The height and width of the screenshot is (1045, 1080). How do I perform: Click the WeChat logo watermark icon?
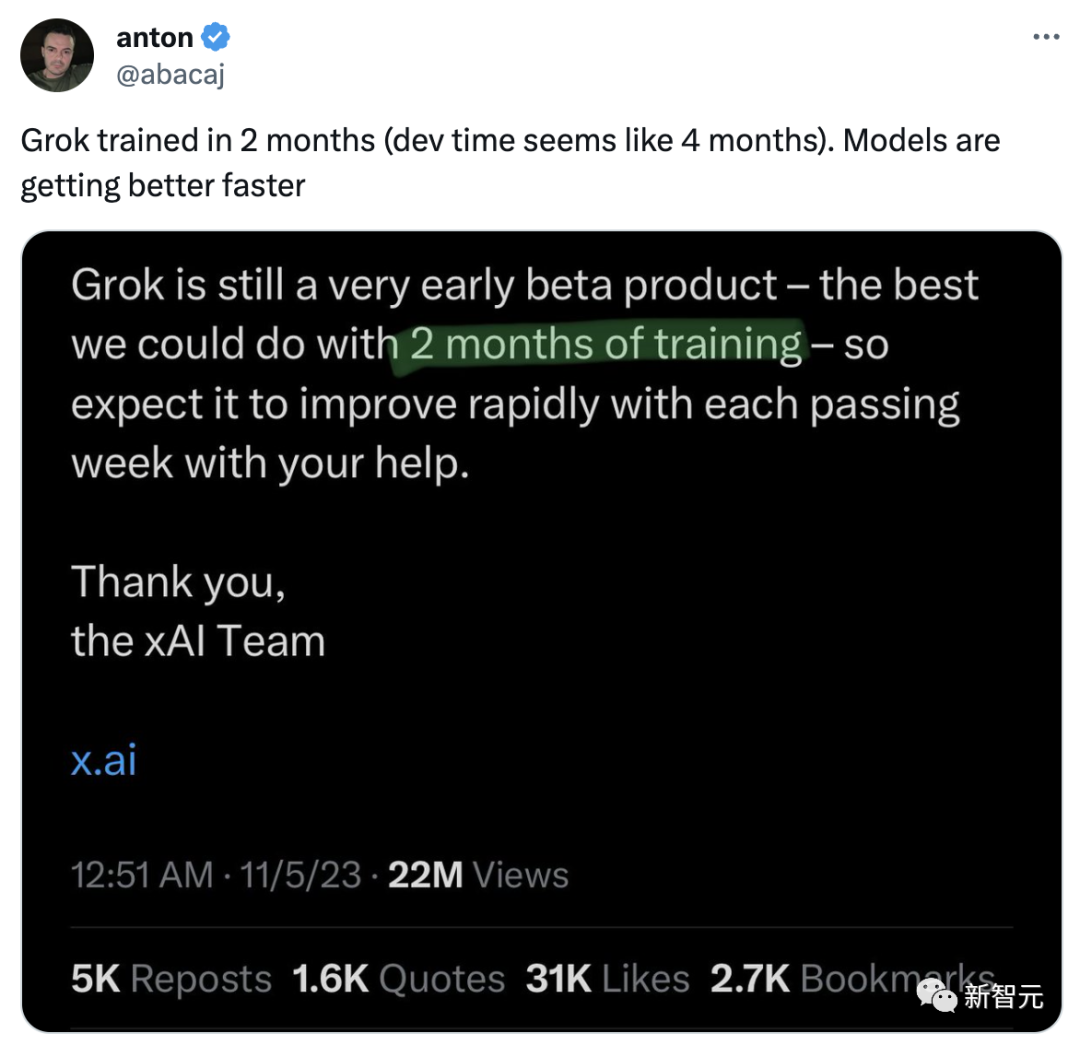tap(937, 996)
